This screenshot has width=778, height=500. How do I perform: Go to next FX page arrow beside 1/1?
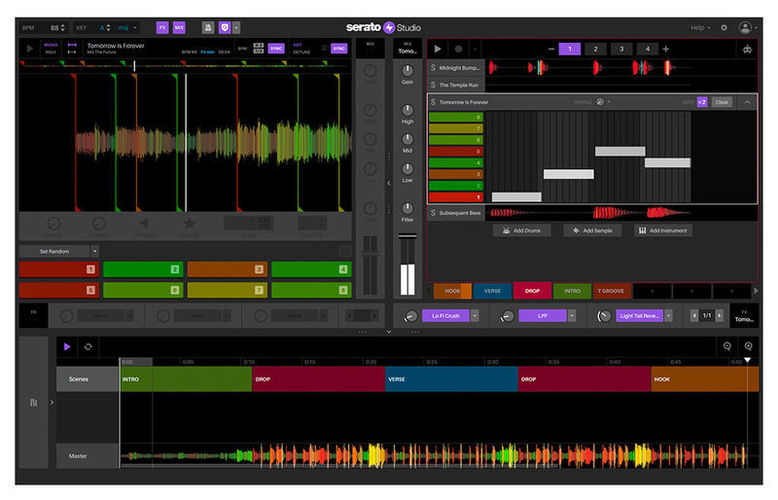(719, 316)
